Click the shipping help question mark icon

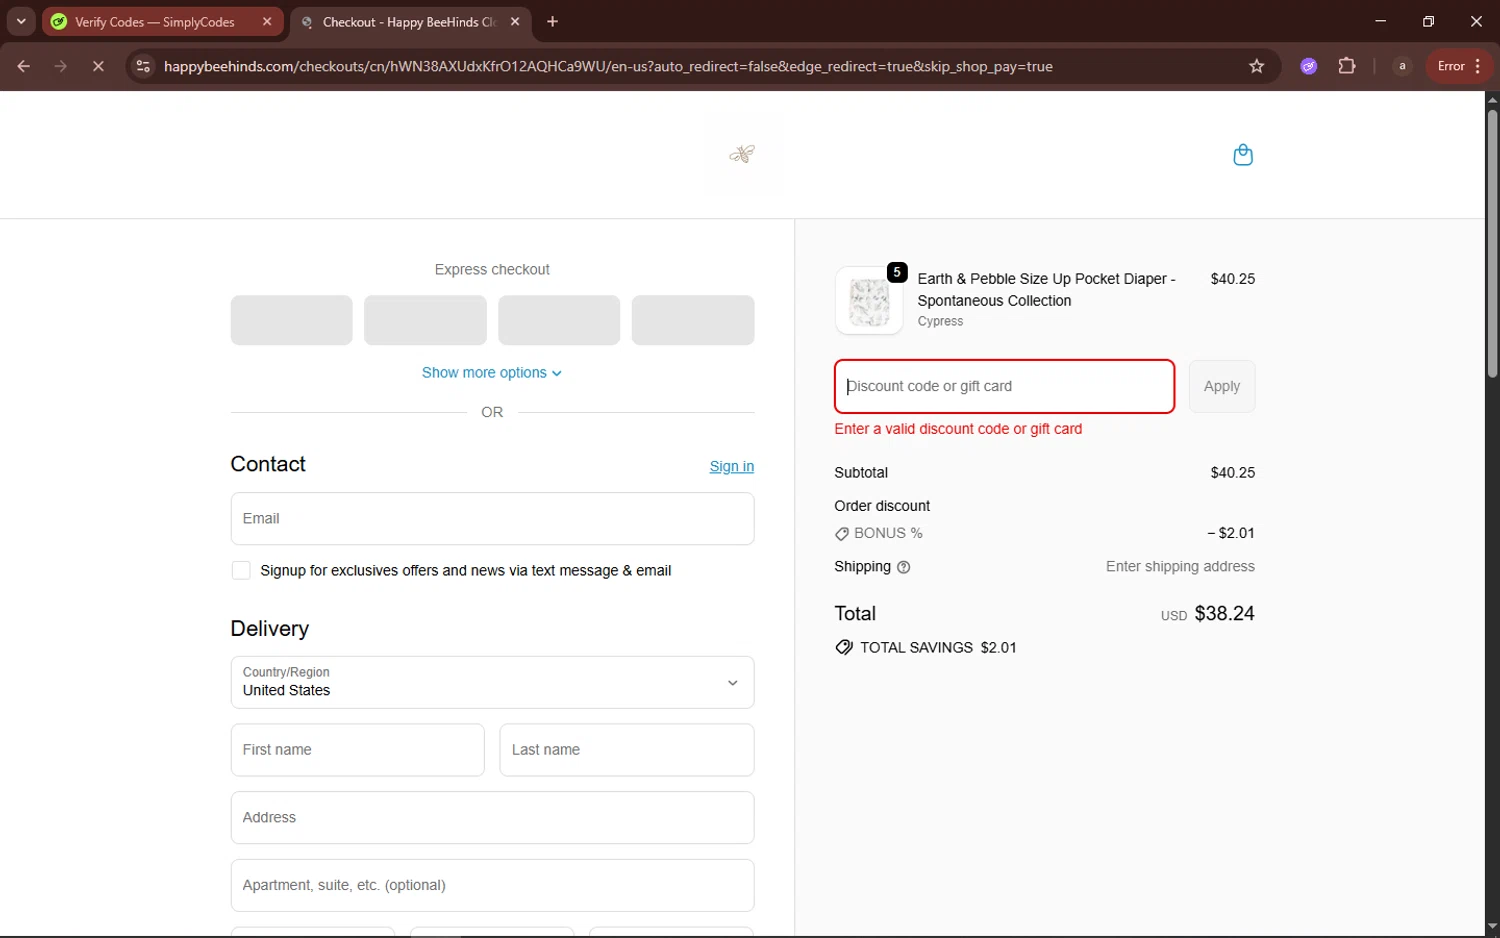coord(904,567)
